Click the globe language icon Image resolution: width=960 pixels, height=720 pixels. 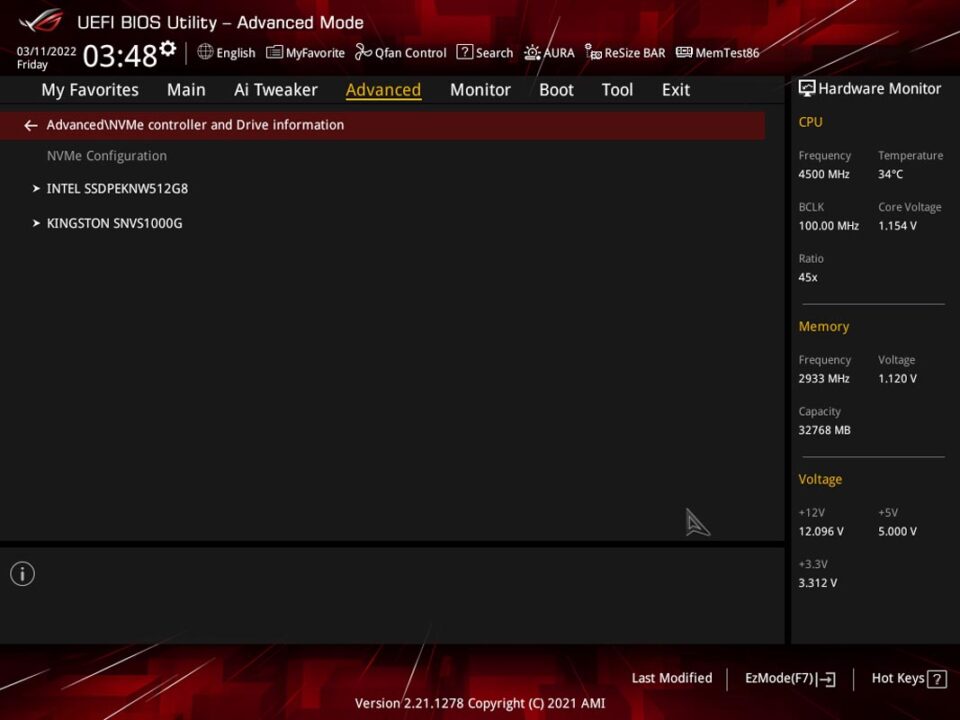pyautogui.click(x=205, y=52)
